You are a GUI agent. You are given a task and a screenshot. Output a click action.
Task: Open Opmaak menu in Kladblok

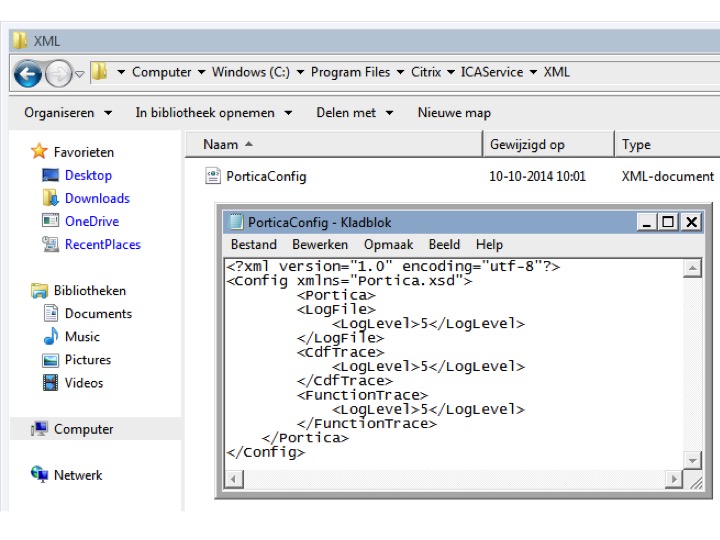(x=388, y=244)
